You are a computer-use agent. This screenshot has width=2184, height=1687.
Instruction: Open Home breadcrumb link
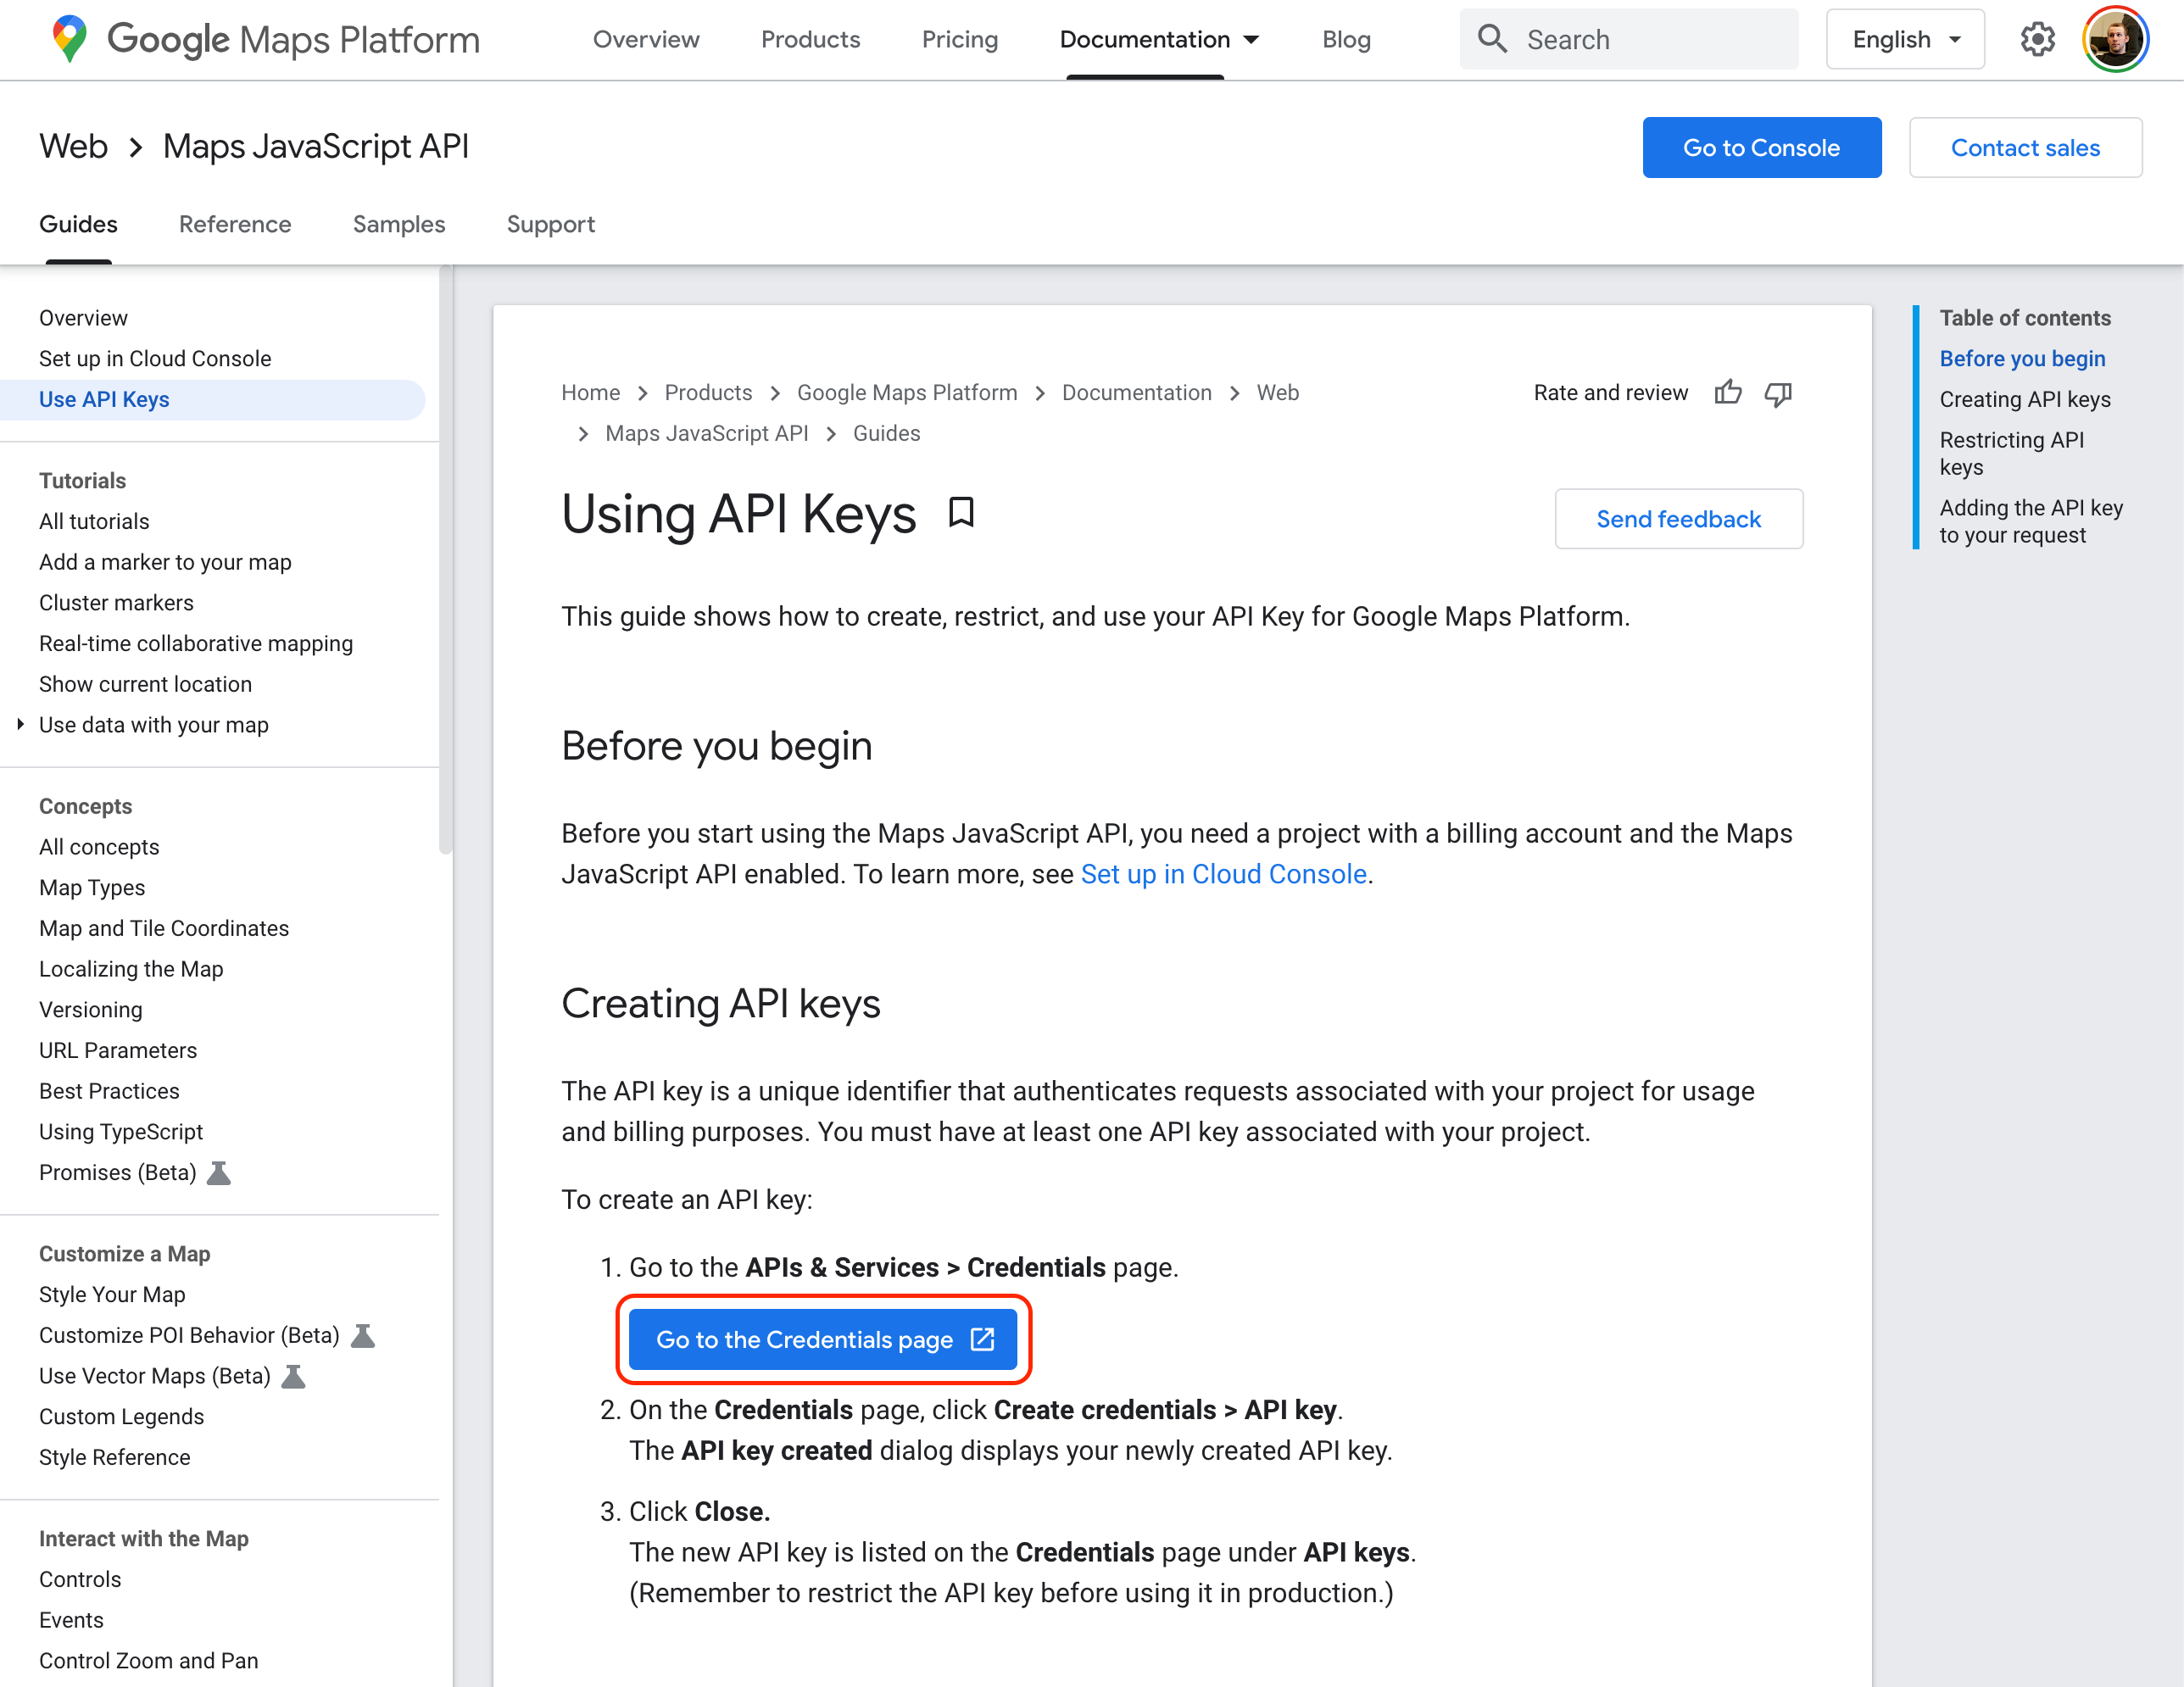point(590,393)
